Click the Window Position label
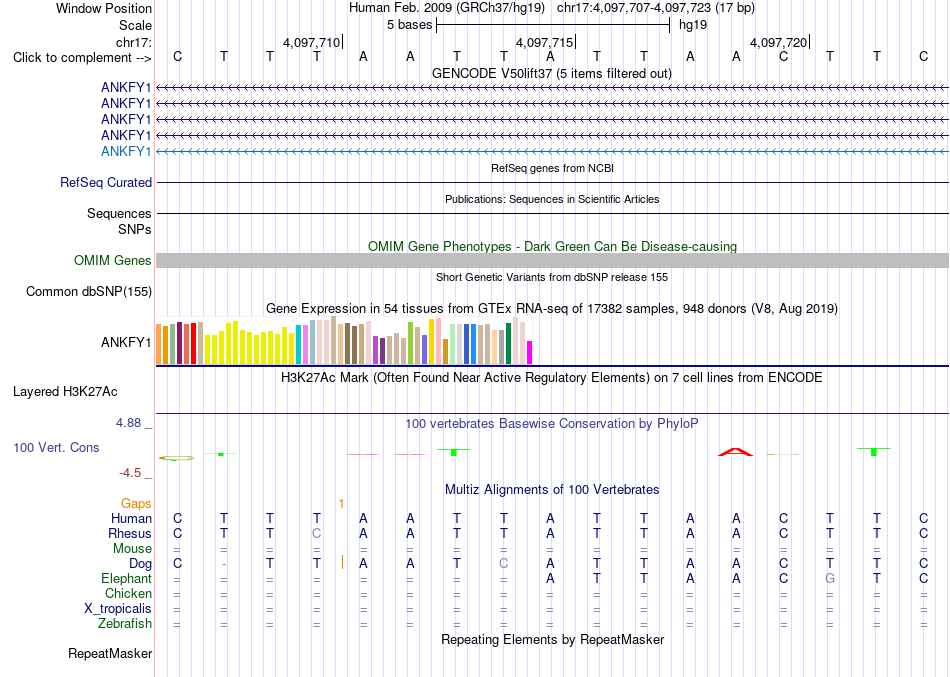 coord(104,8)
